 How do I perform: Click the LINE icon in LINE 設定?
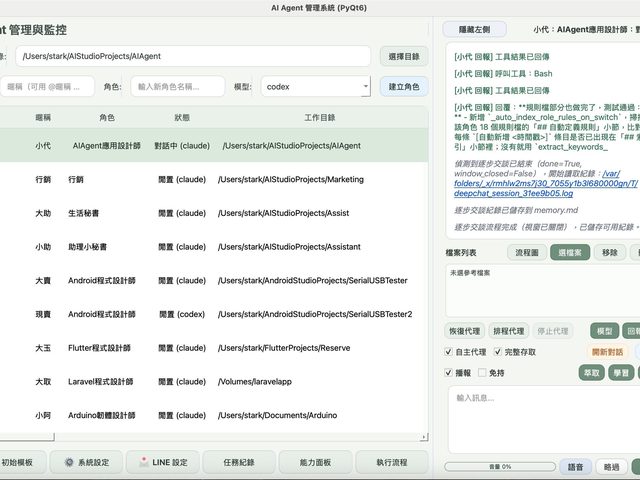click(x=144, y=462)
